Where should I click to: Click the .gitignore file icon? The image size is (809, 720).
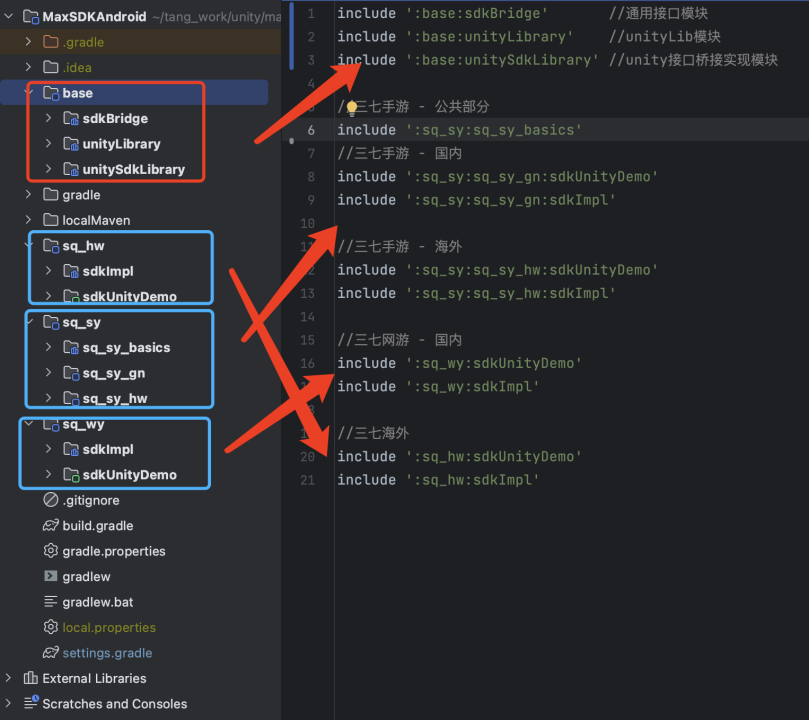click(51, 500)
